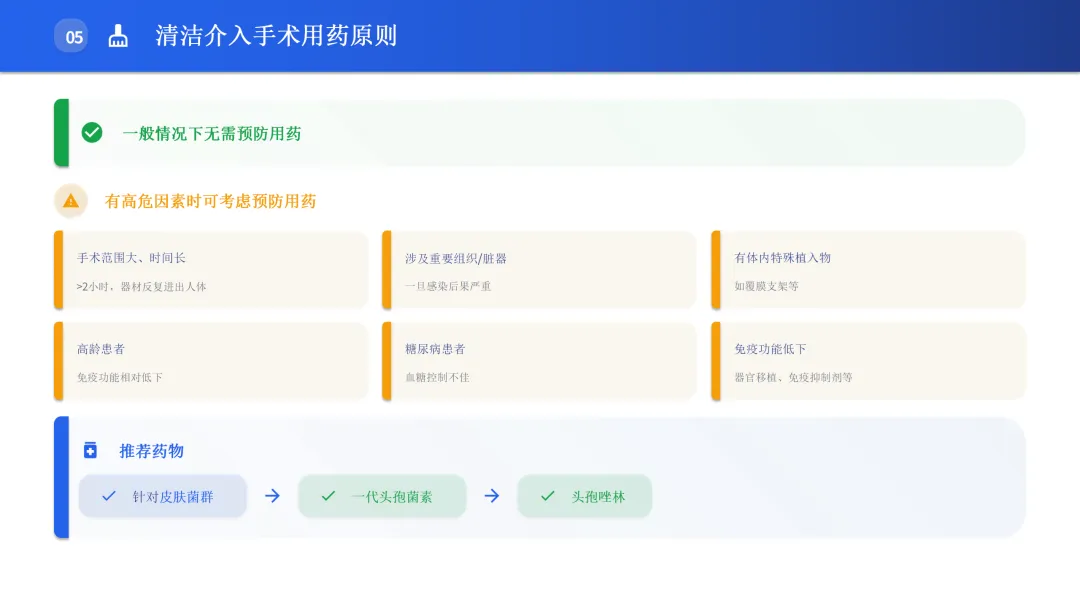Click the blue medicine bottle icon
1080x608 pixels.
(90, 450)
